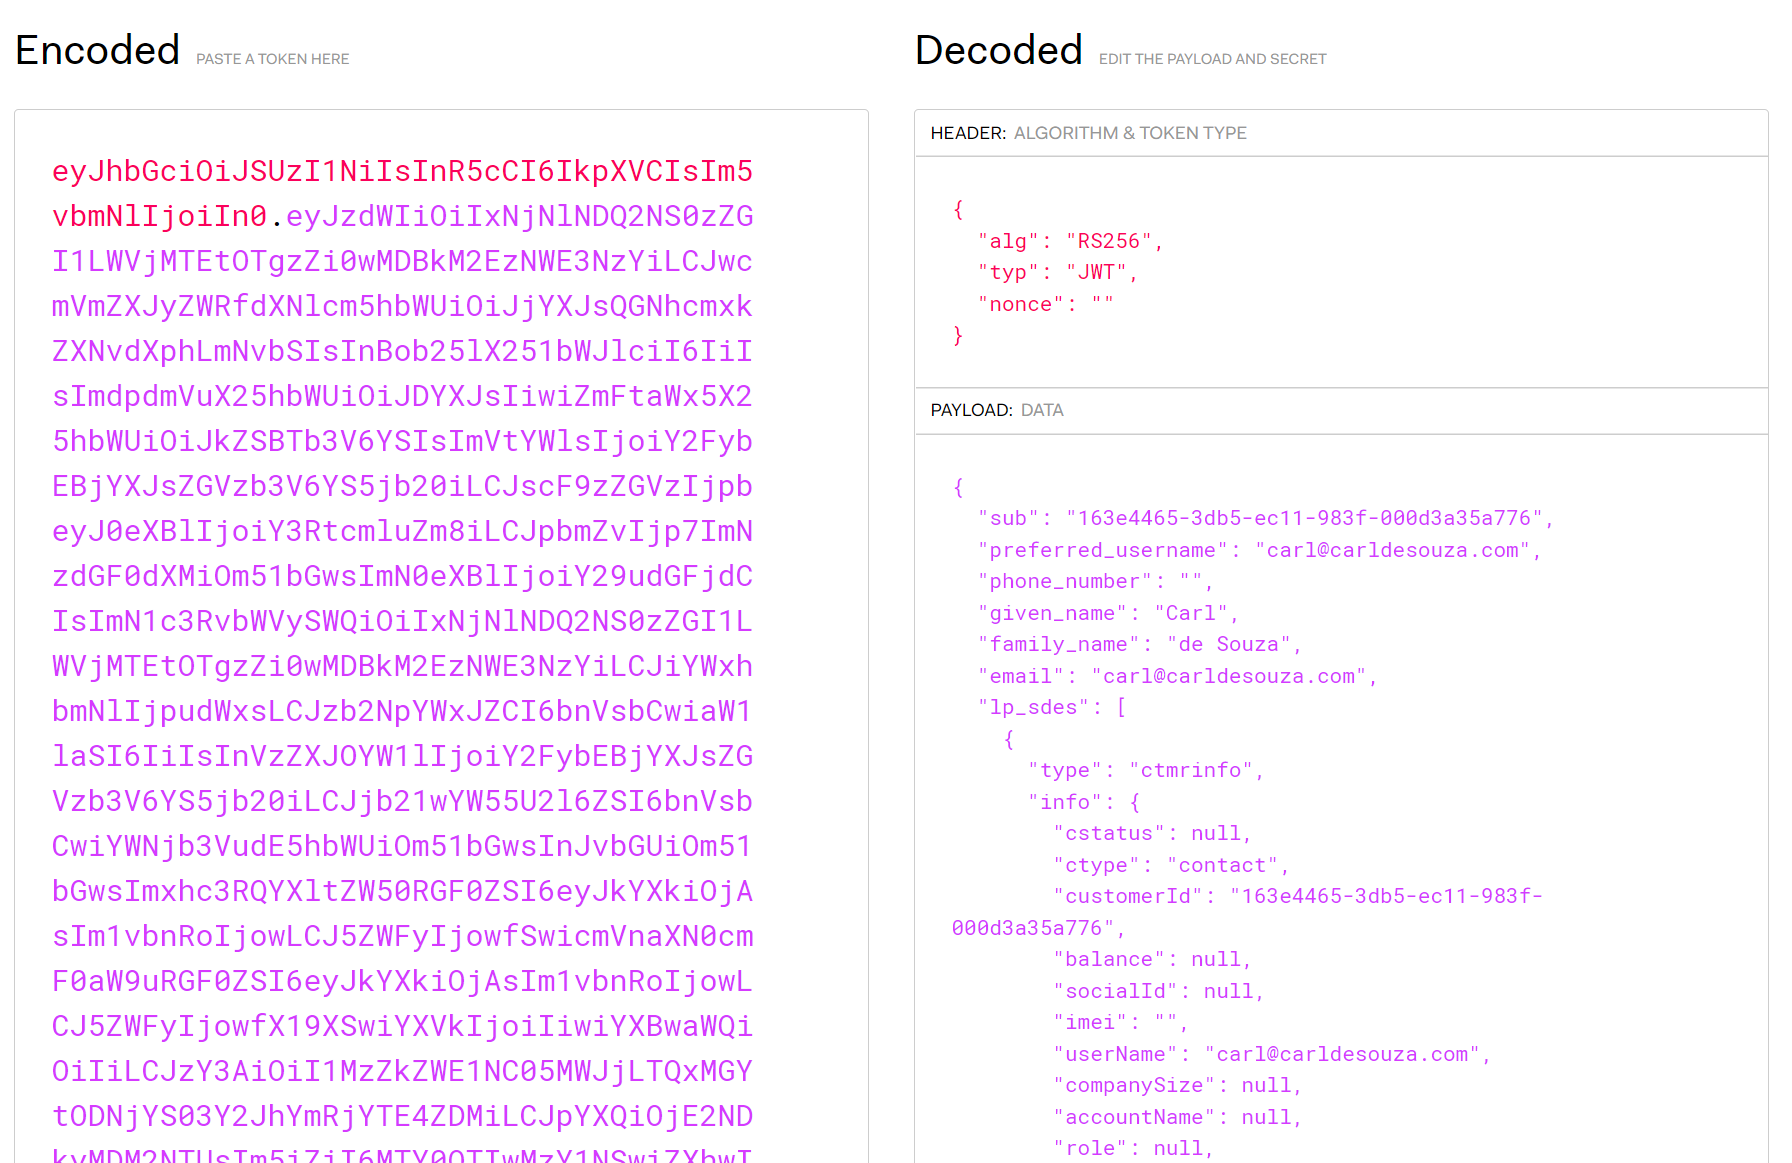The image size is (1792, 1163).
Task: Click the HEADER: ALGORITHM & TOKEN TYPE title
Action: 1089,133
